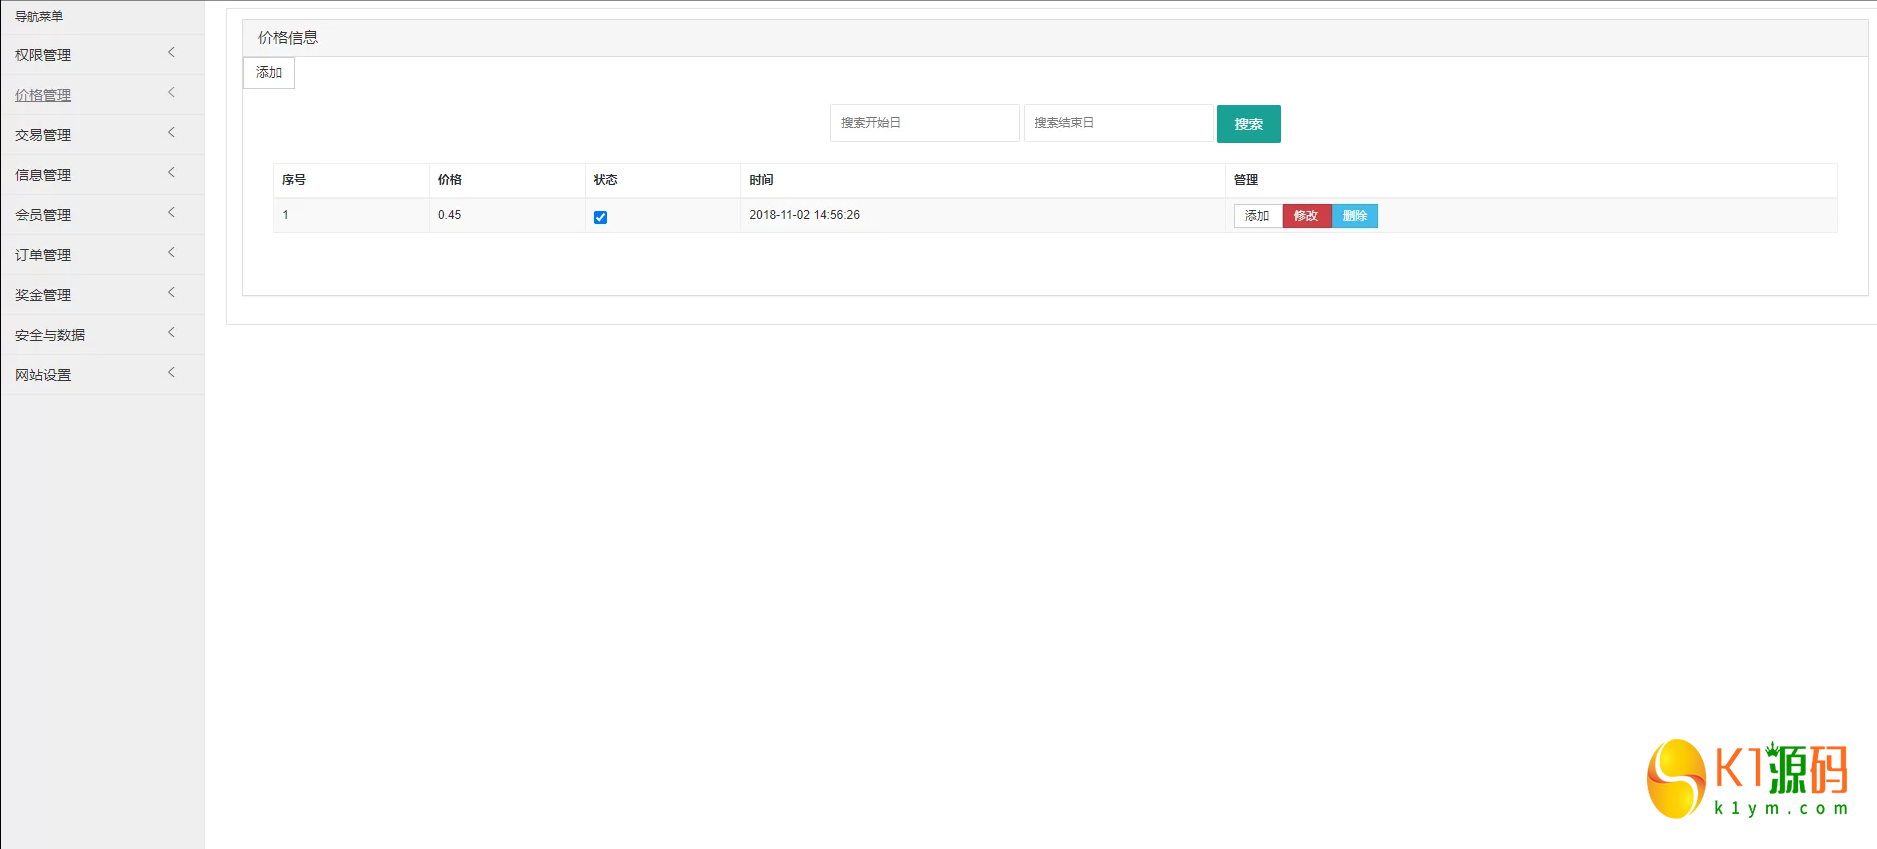Toggle the 状态 checkbox for price 0.45
Viewport: 1877px width, 849px height.
(600, 217)
